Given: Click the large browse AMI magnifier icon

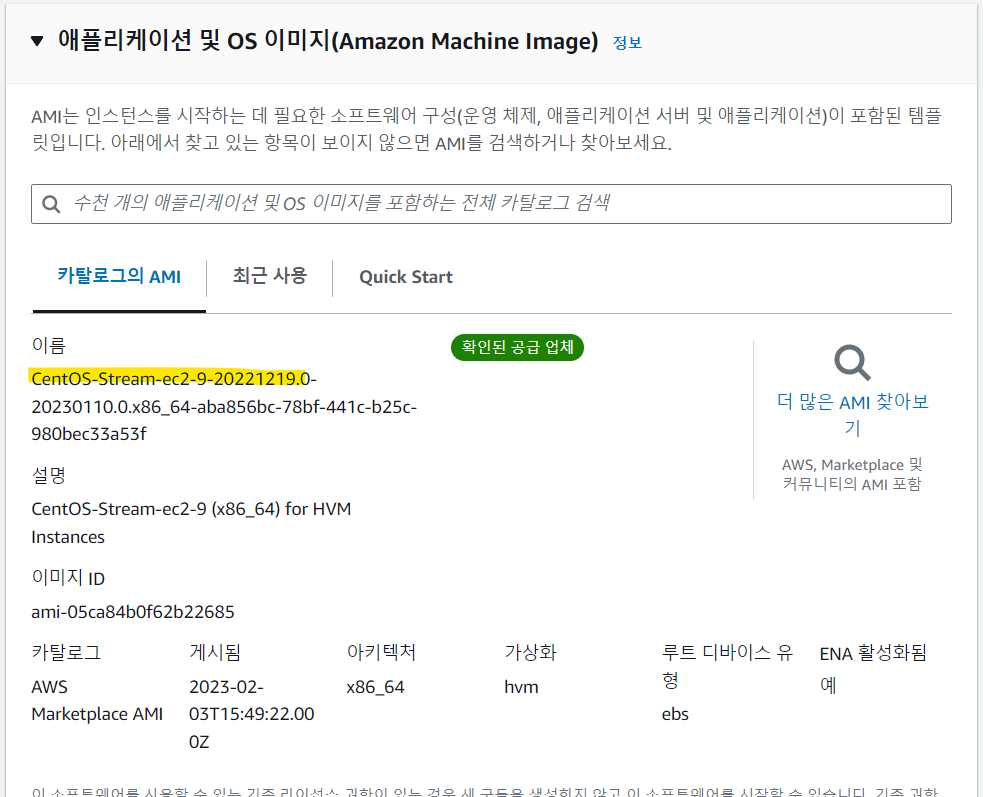Looking at the screenshot, I should (x=852, y=362).
